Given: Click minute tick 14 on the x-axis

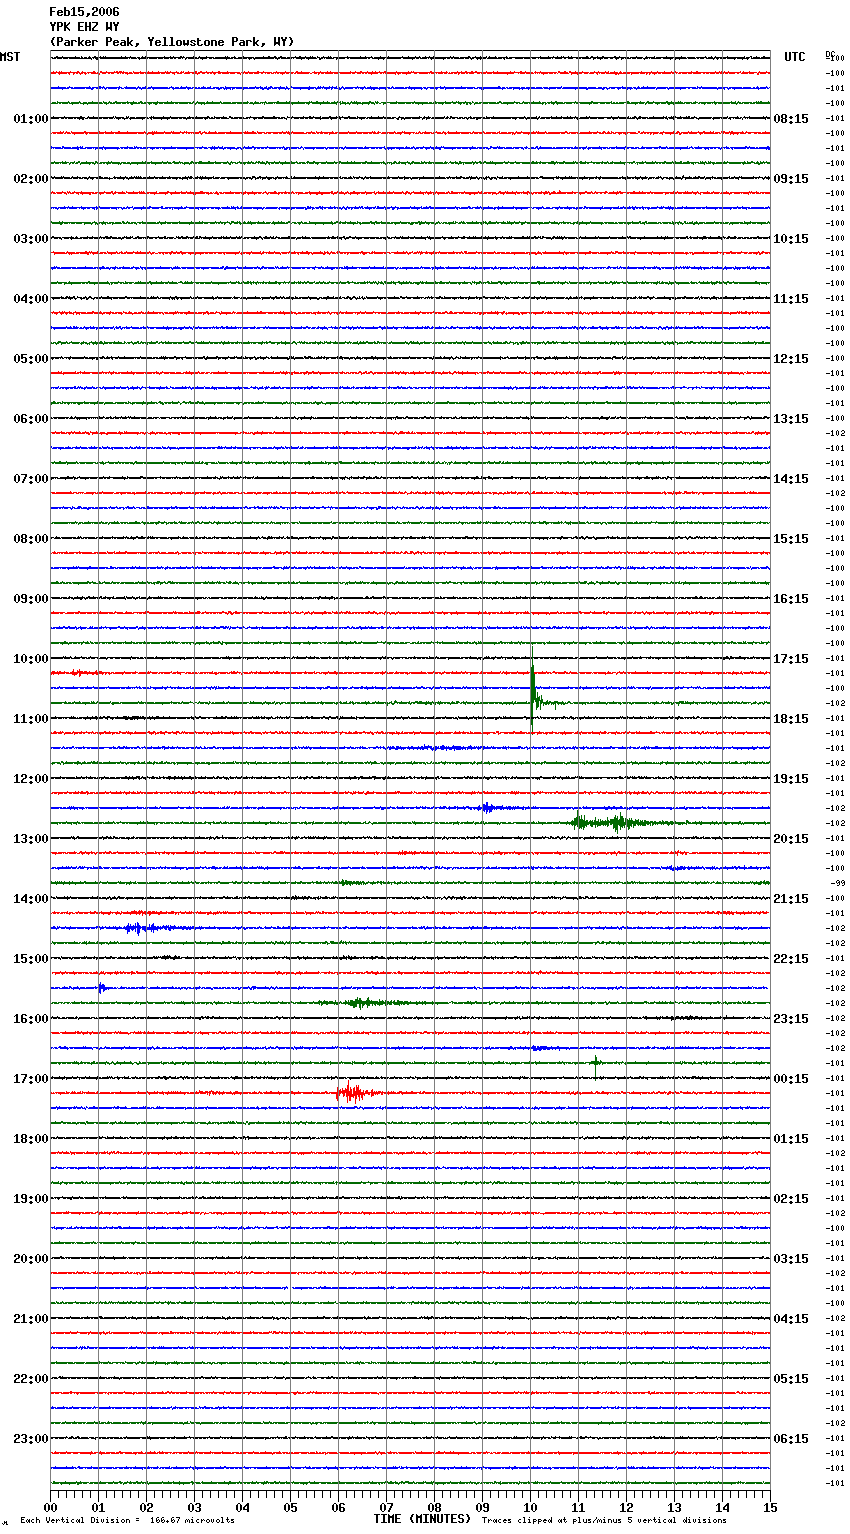Looking at the screenshot, I should pyautogui.click(x=722, y=1507).
